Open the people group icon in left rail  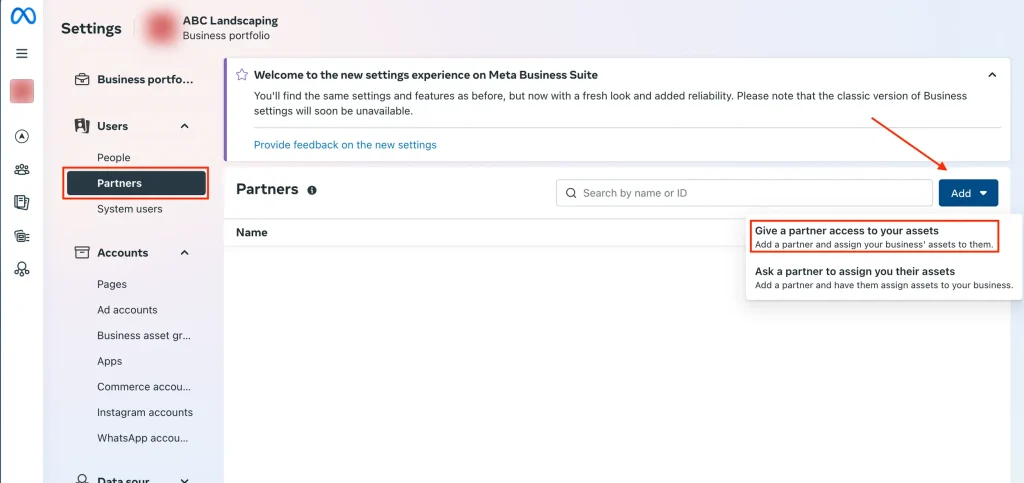coord(22,170)
